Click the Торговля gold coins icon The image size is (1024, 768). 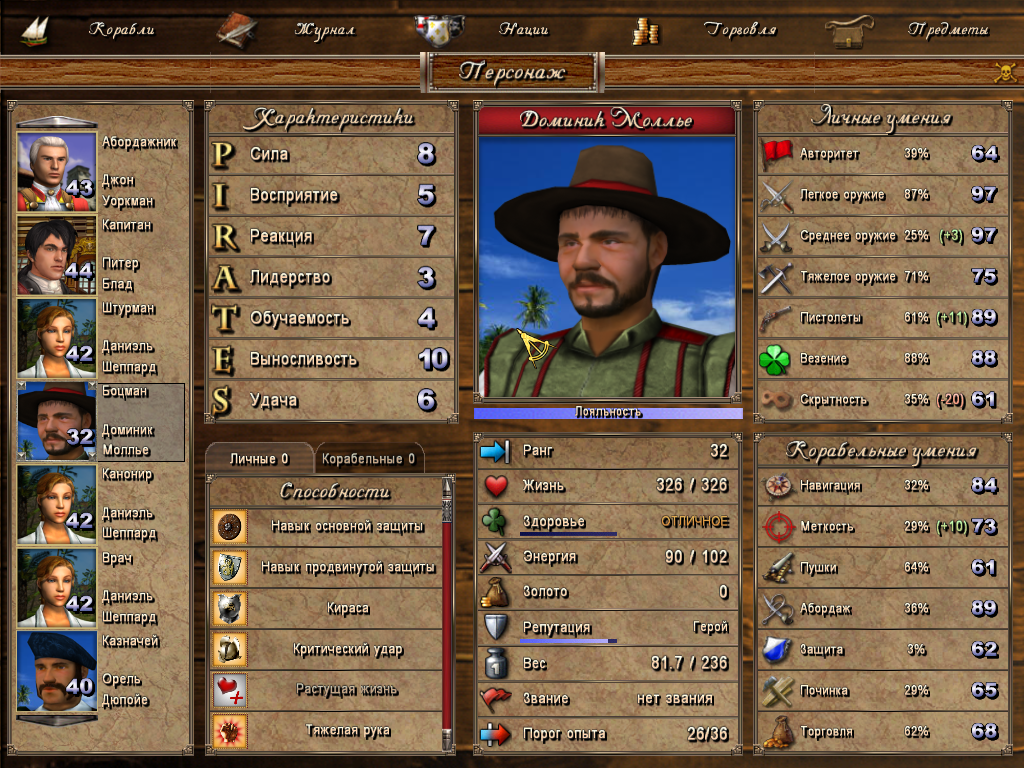[x=646, y=31]
